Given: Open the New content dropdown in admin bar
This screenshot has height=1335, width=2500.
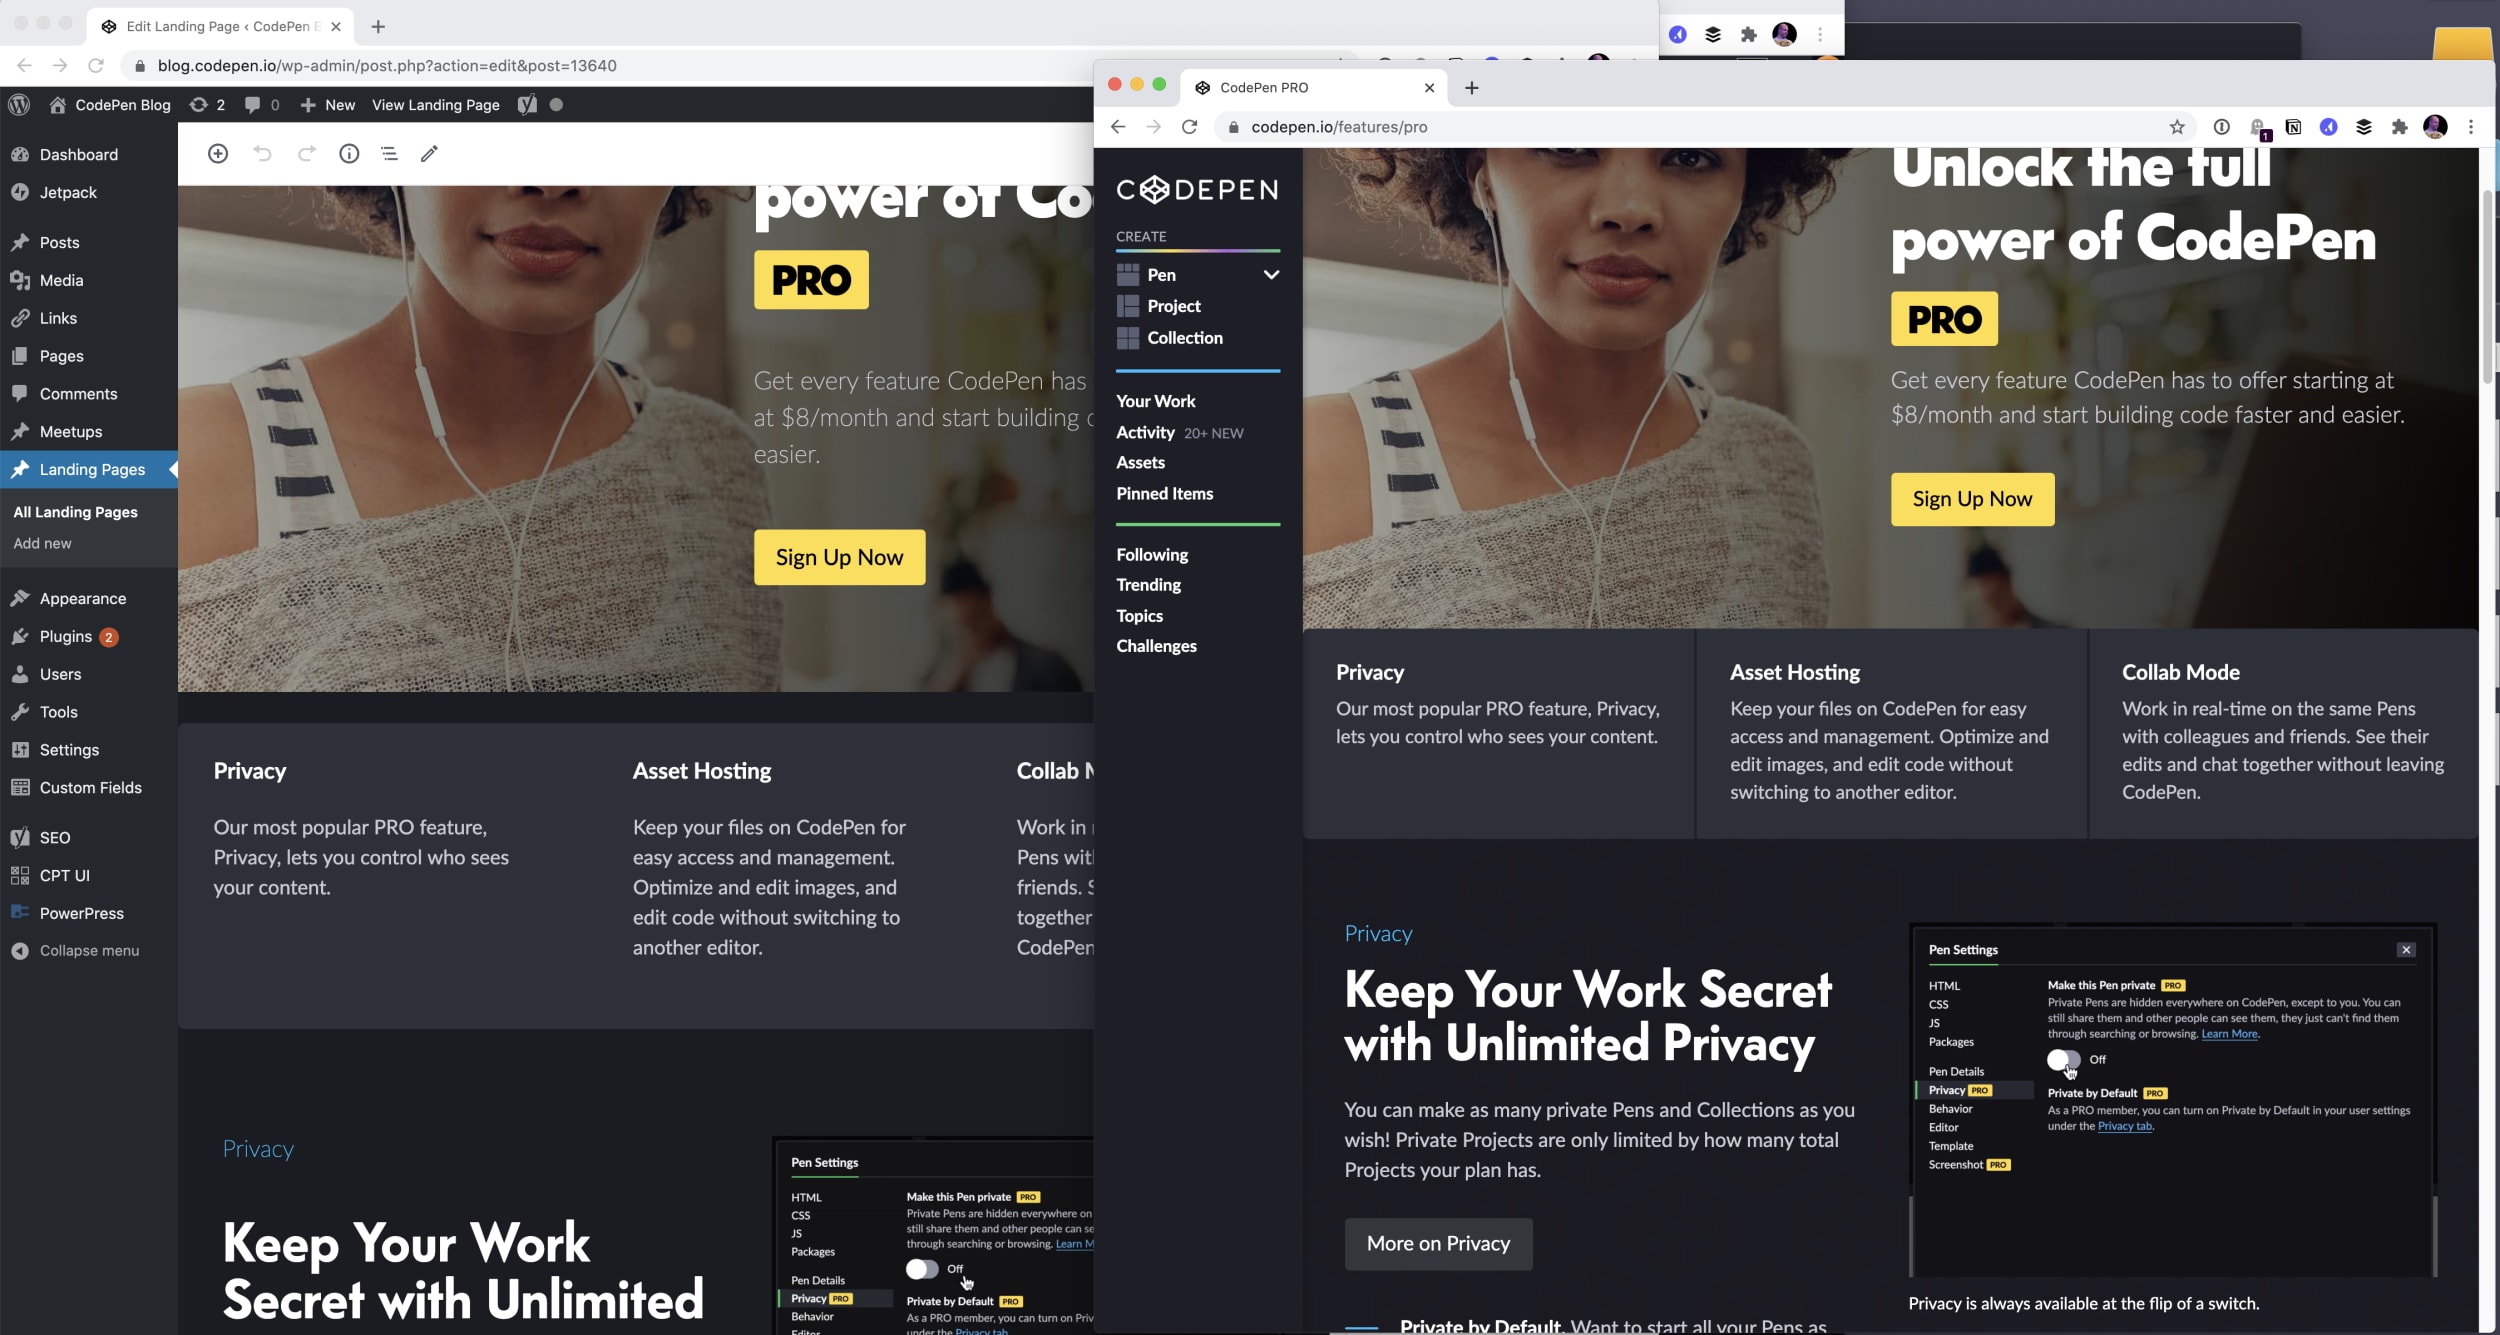Looking at the screenshot, I should pyautogui.click(x=328, y=104).
